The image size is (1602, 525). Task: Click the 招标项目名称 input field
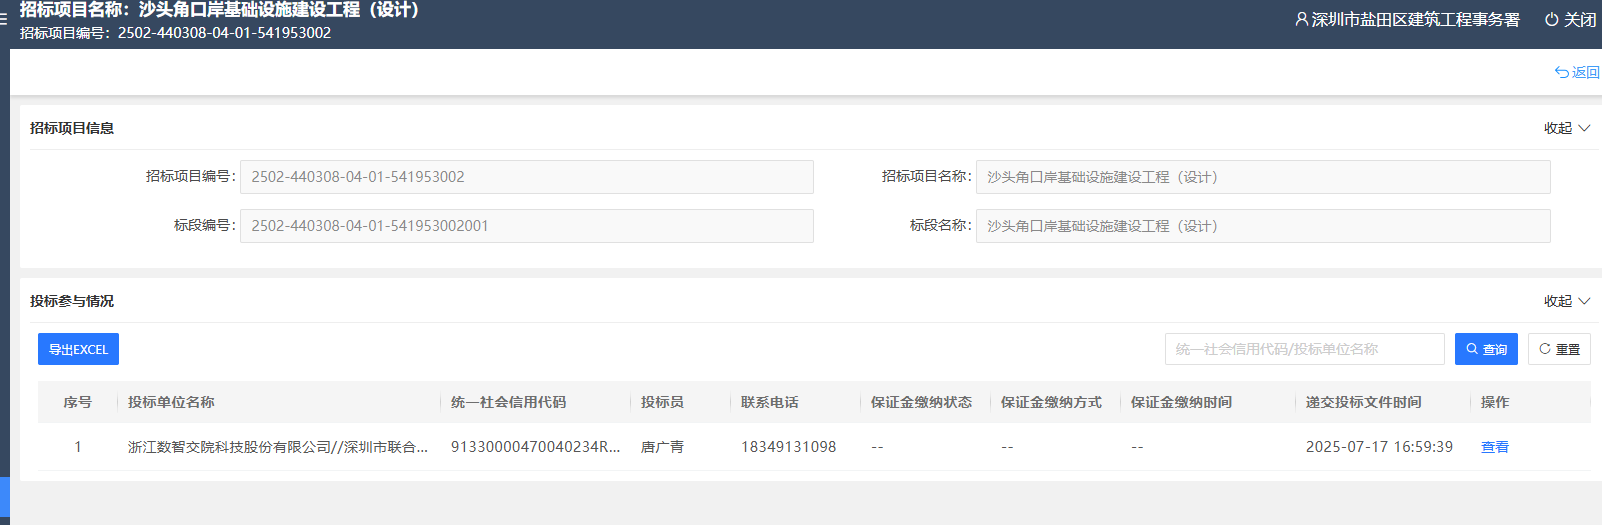click(x=1262, y=177)
